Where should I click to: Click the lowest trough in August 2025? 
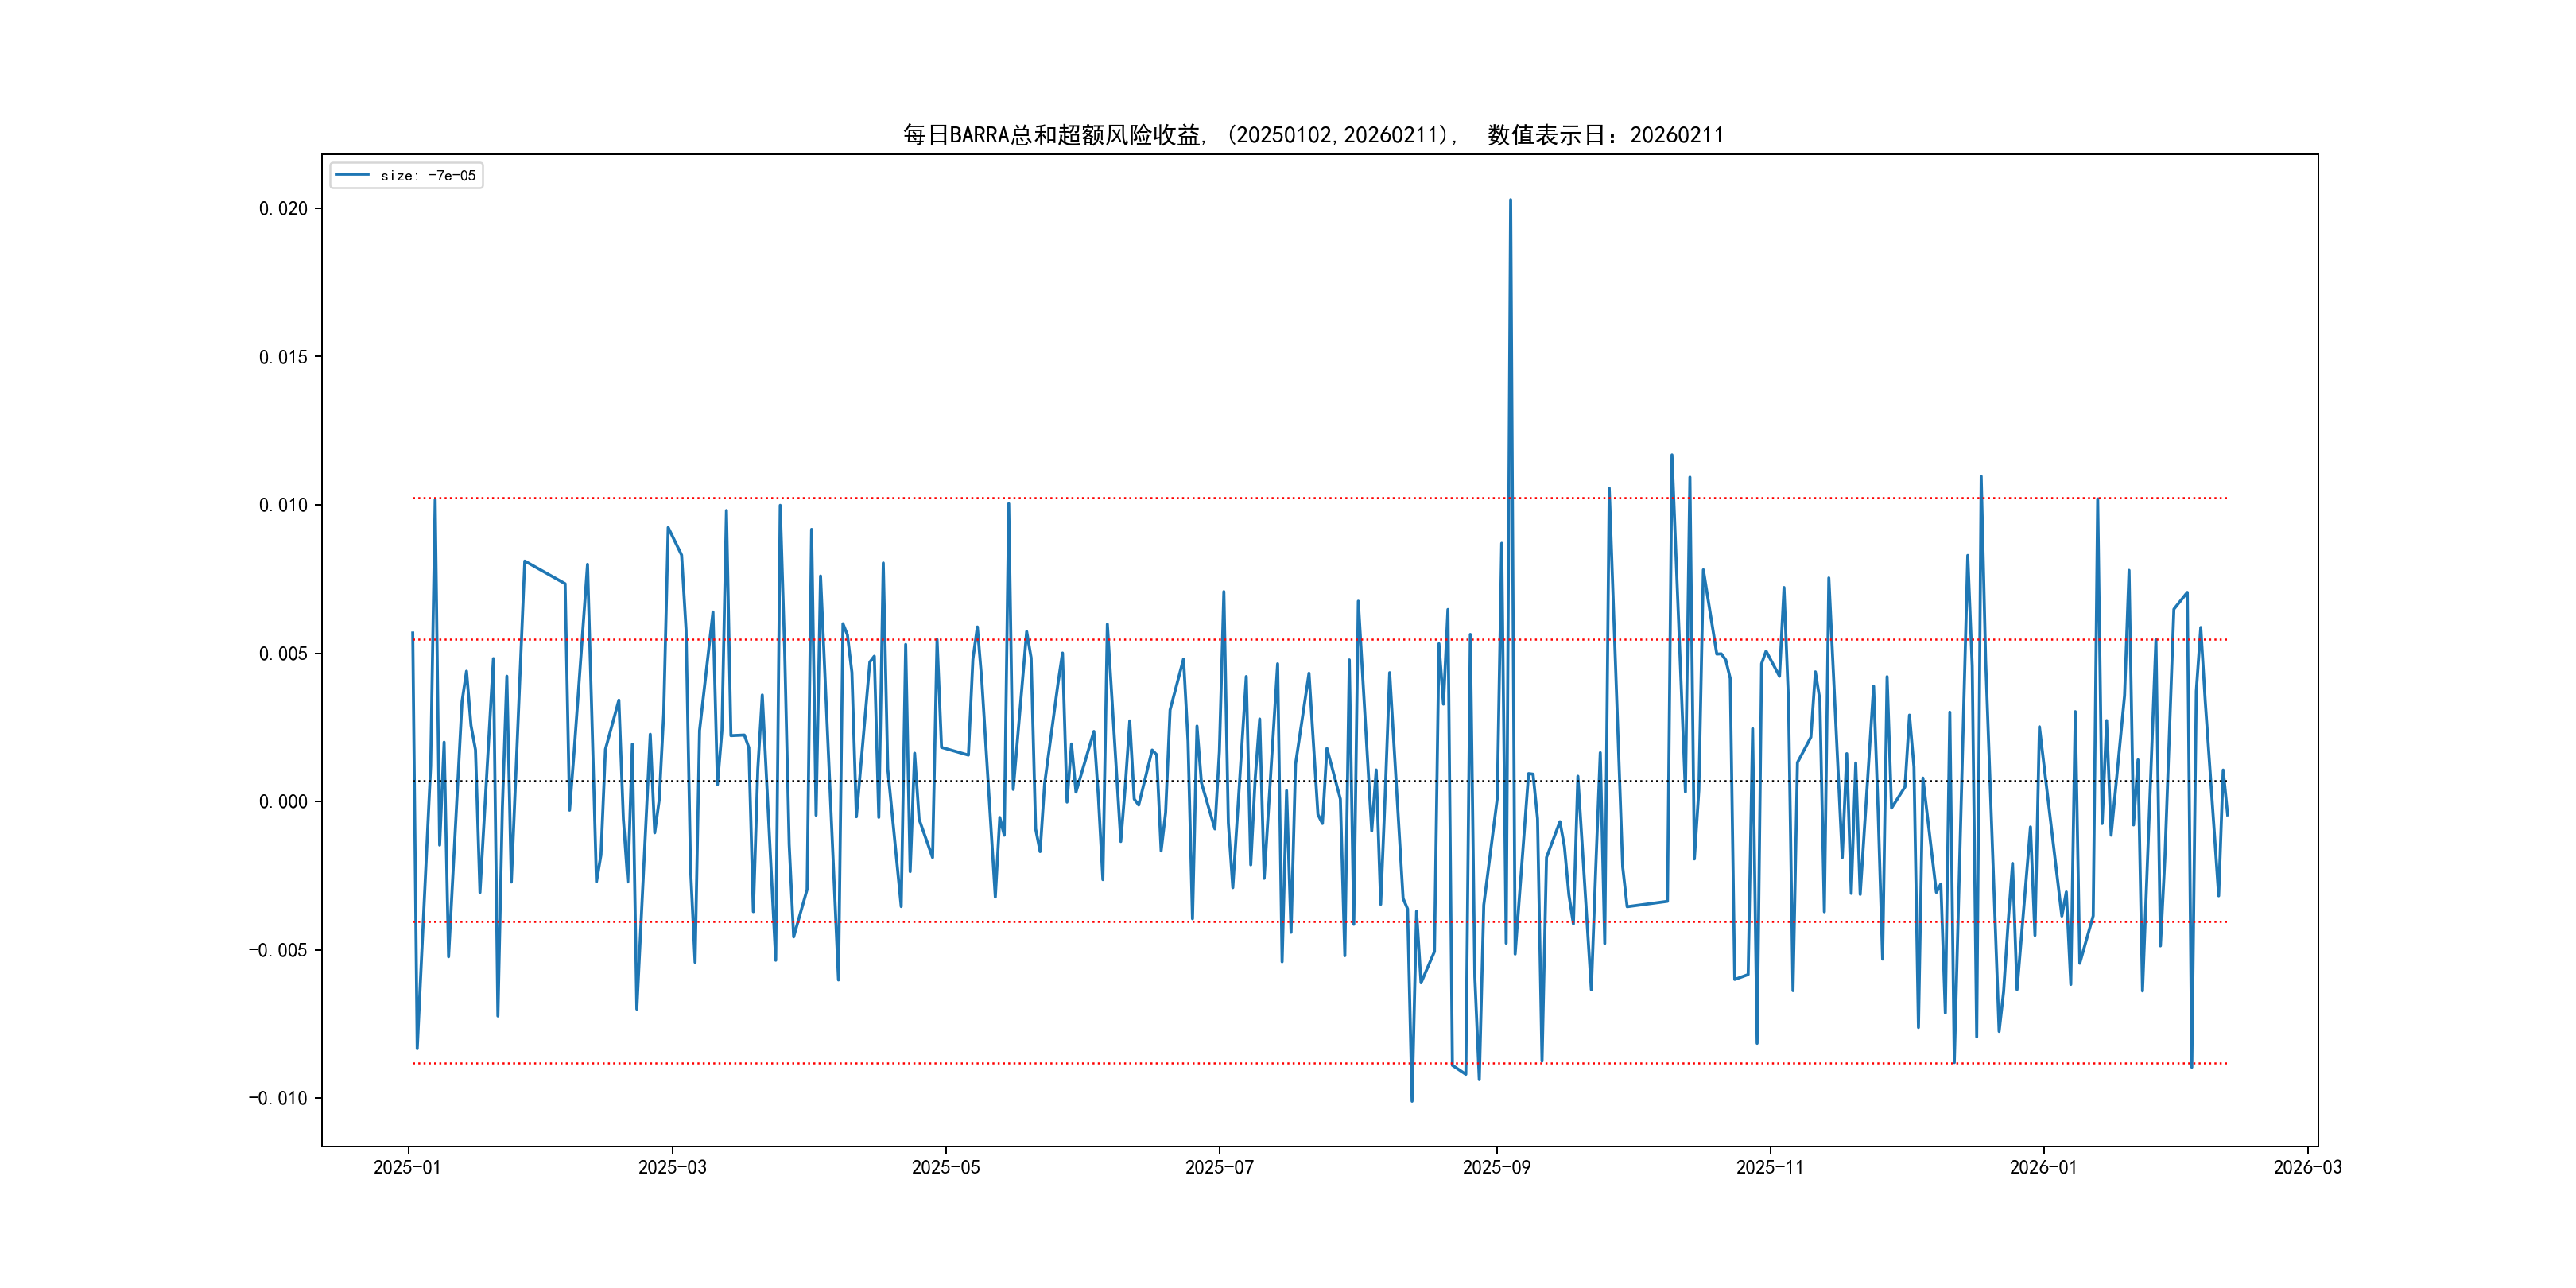(x=1412, y=1101)
